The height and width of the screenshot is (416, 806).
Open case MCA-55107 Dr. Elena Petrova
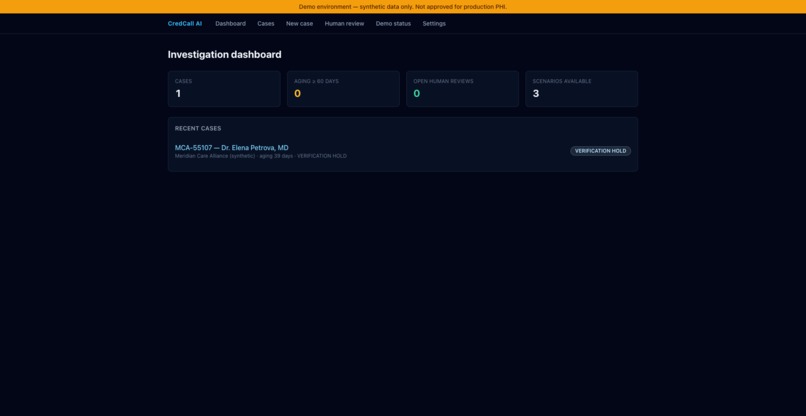point(231,148)
